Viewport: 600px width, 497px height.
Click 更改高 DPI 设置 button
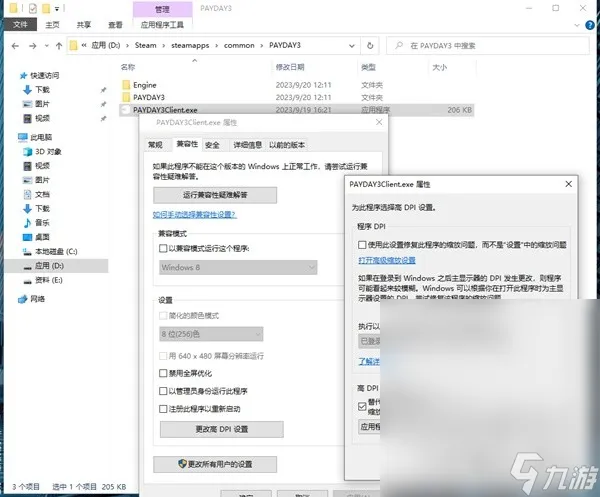tap(222, 430)
